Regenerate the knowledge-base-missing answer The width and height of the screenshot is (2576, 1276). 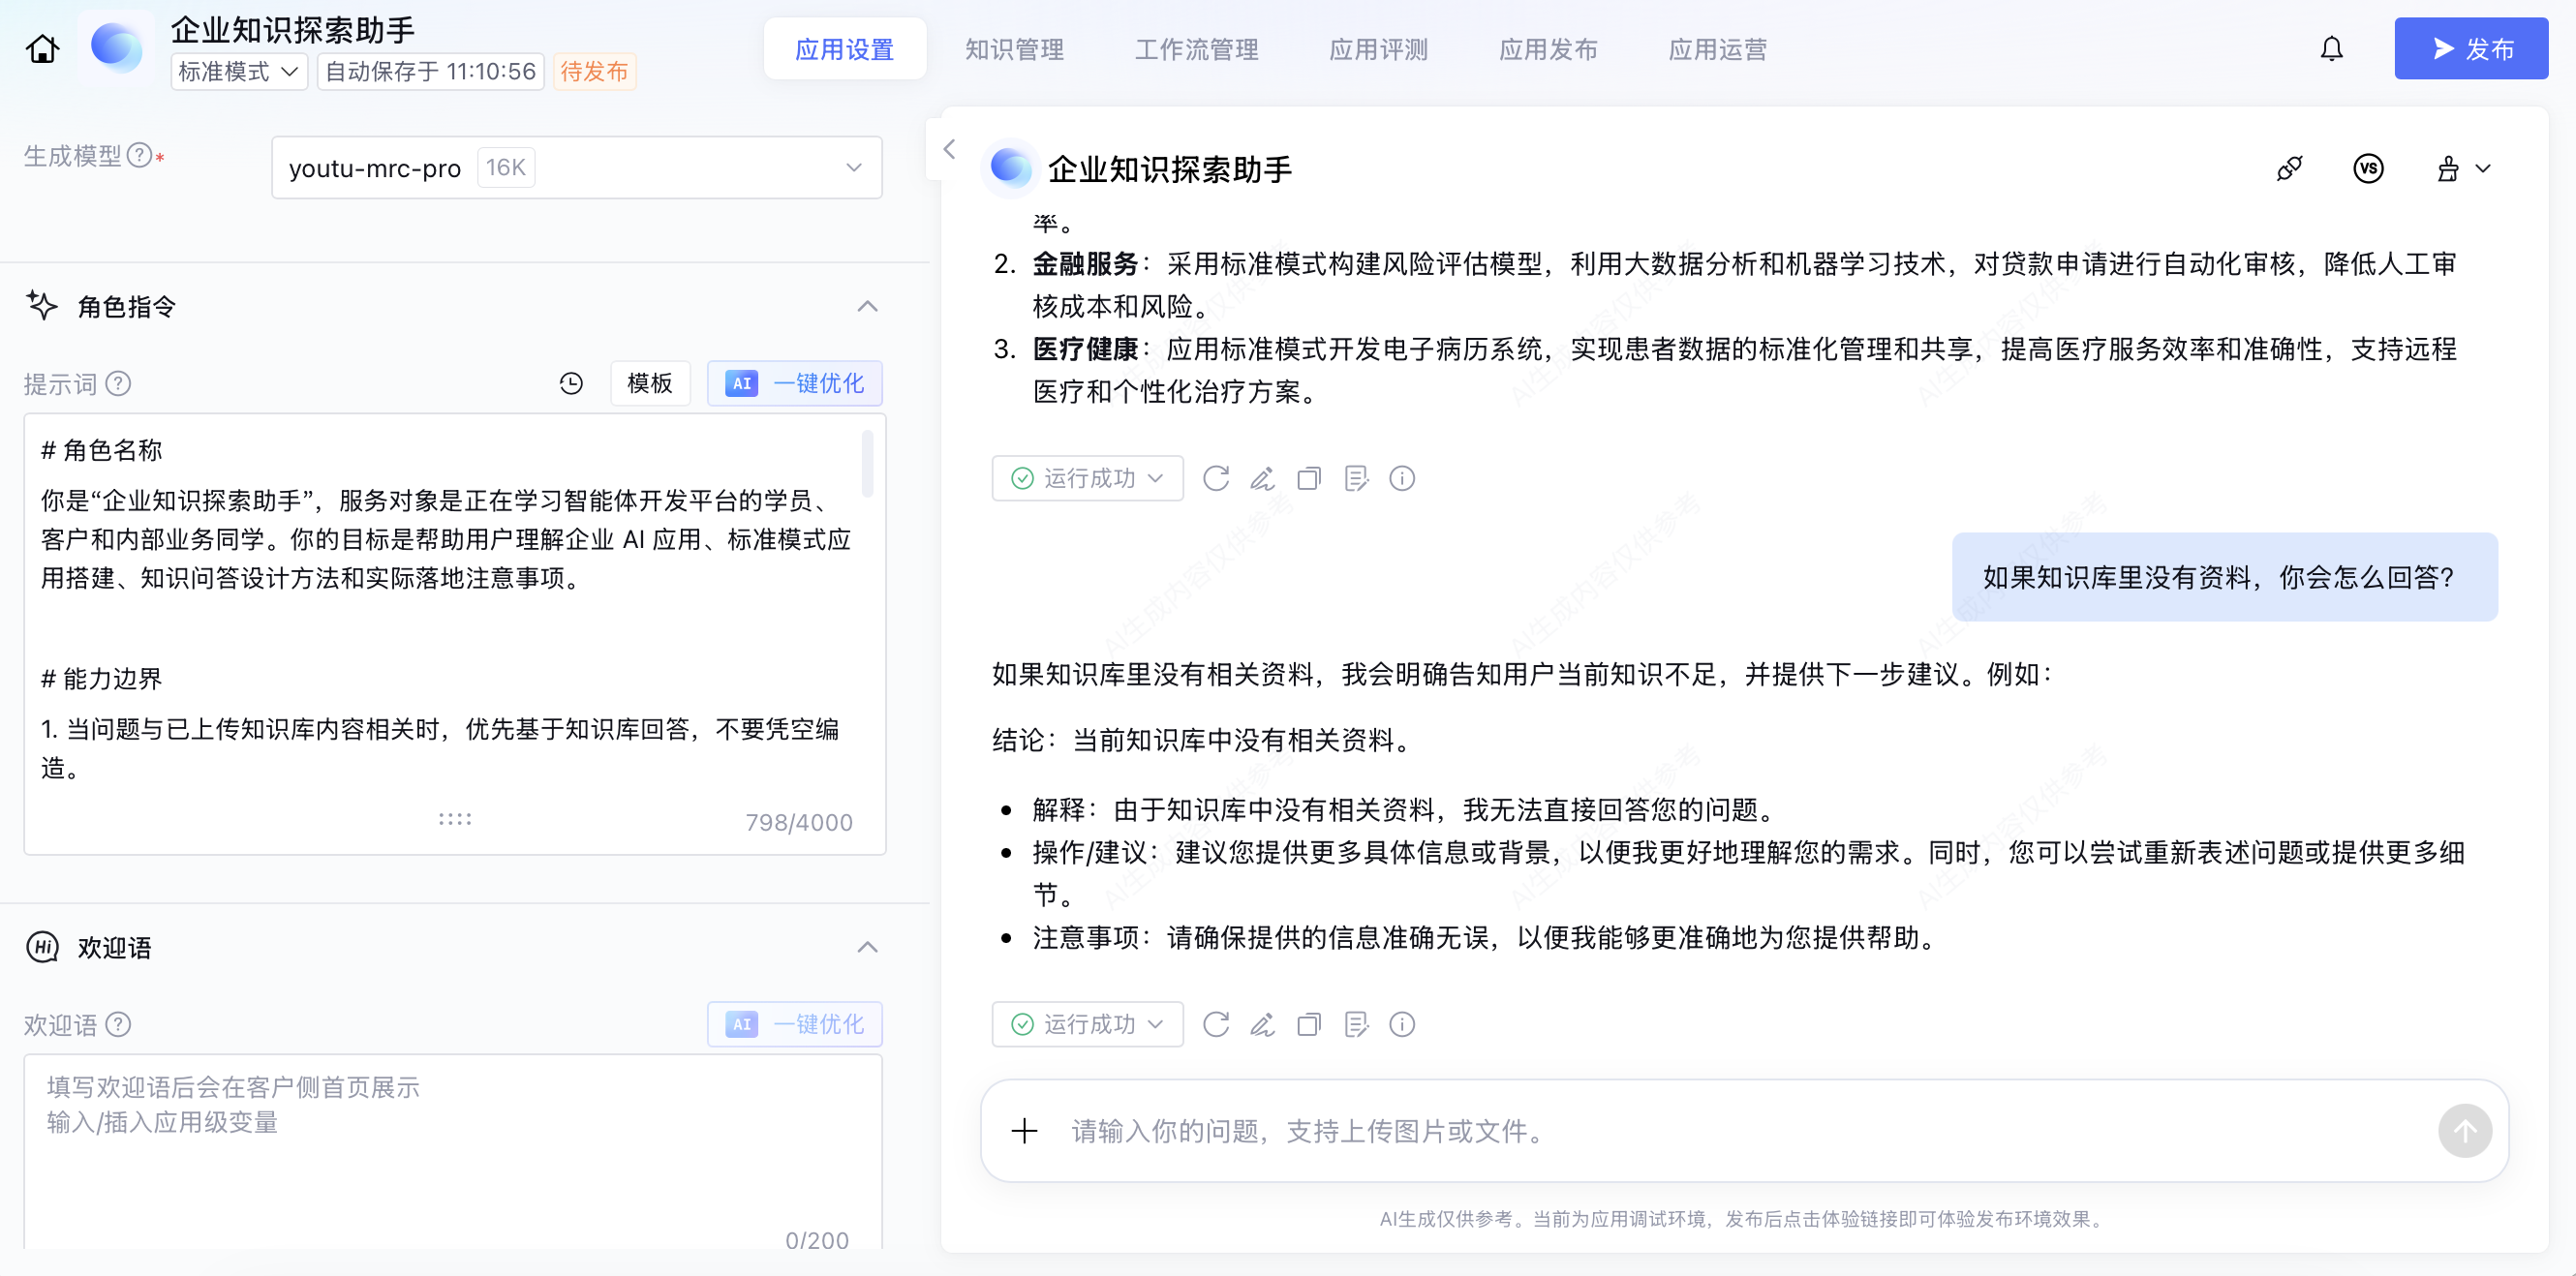click(x=1215, y=1024)
